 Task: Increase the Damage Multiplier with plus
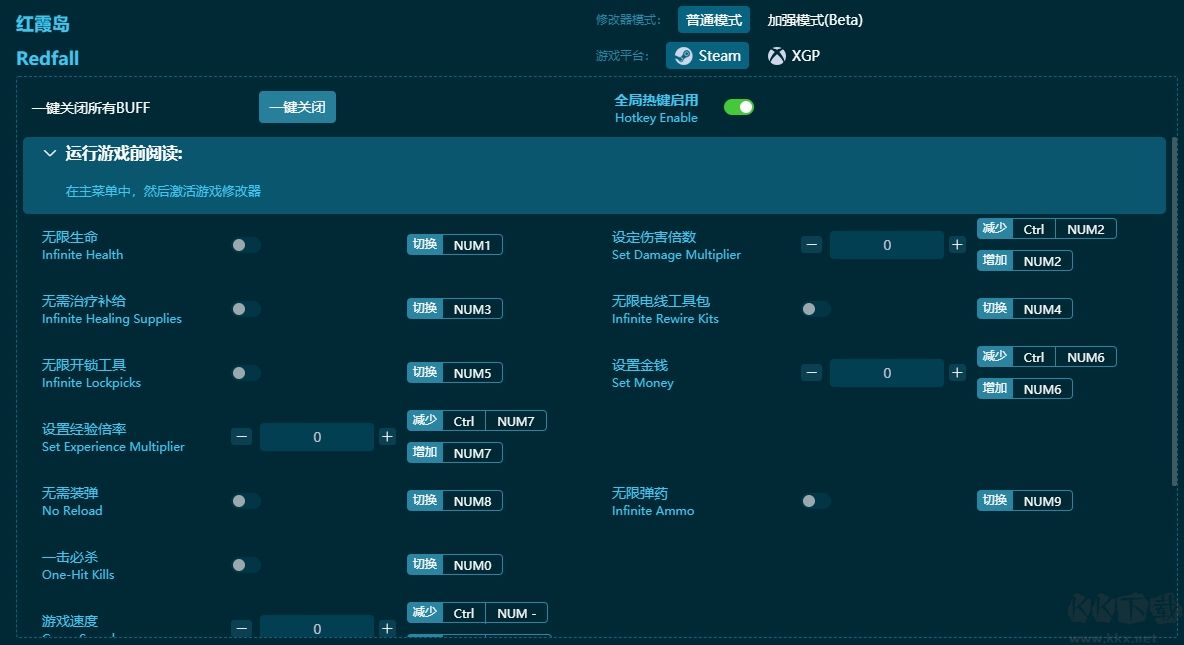(x=957, y=245)
